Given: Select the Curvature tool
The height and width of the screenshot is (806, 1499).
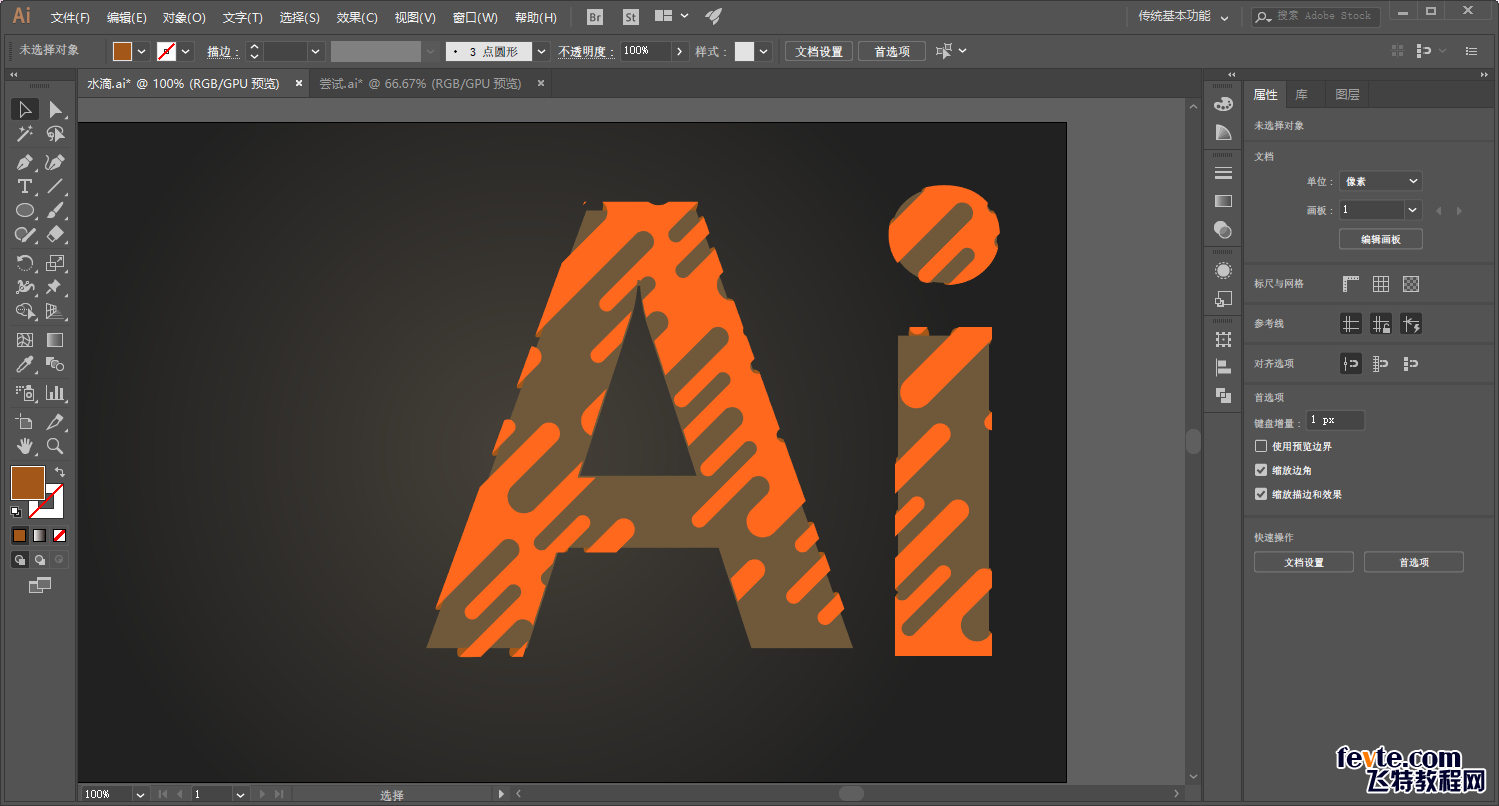Looking at the screenshot, I should coord(56,162).
